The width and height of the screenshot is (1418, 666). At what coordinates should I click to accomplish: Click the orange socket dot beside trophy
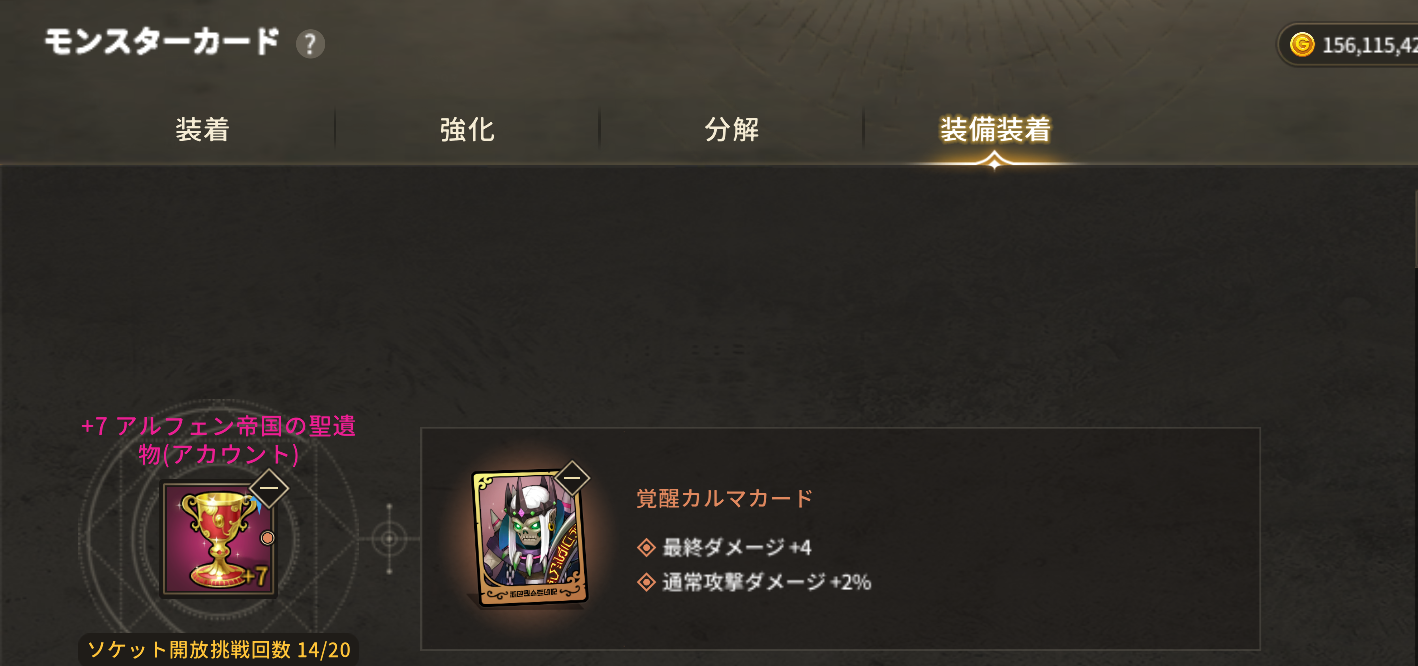(x=267, y=538)
